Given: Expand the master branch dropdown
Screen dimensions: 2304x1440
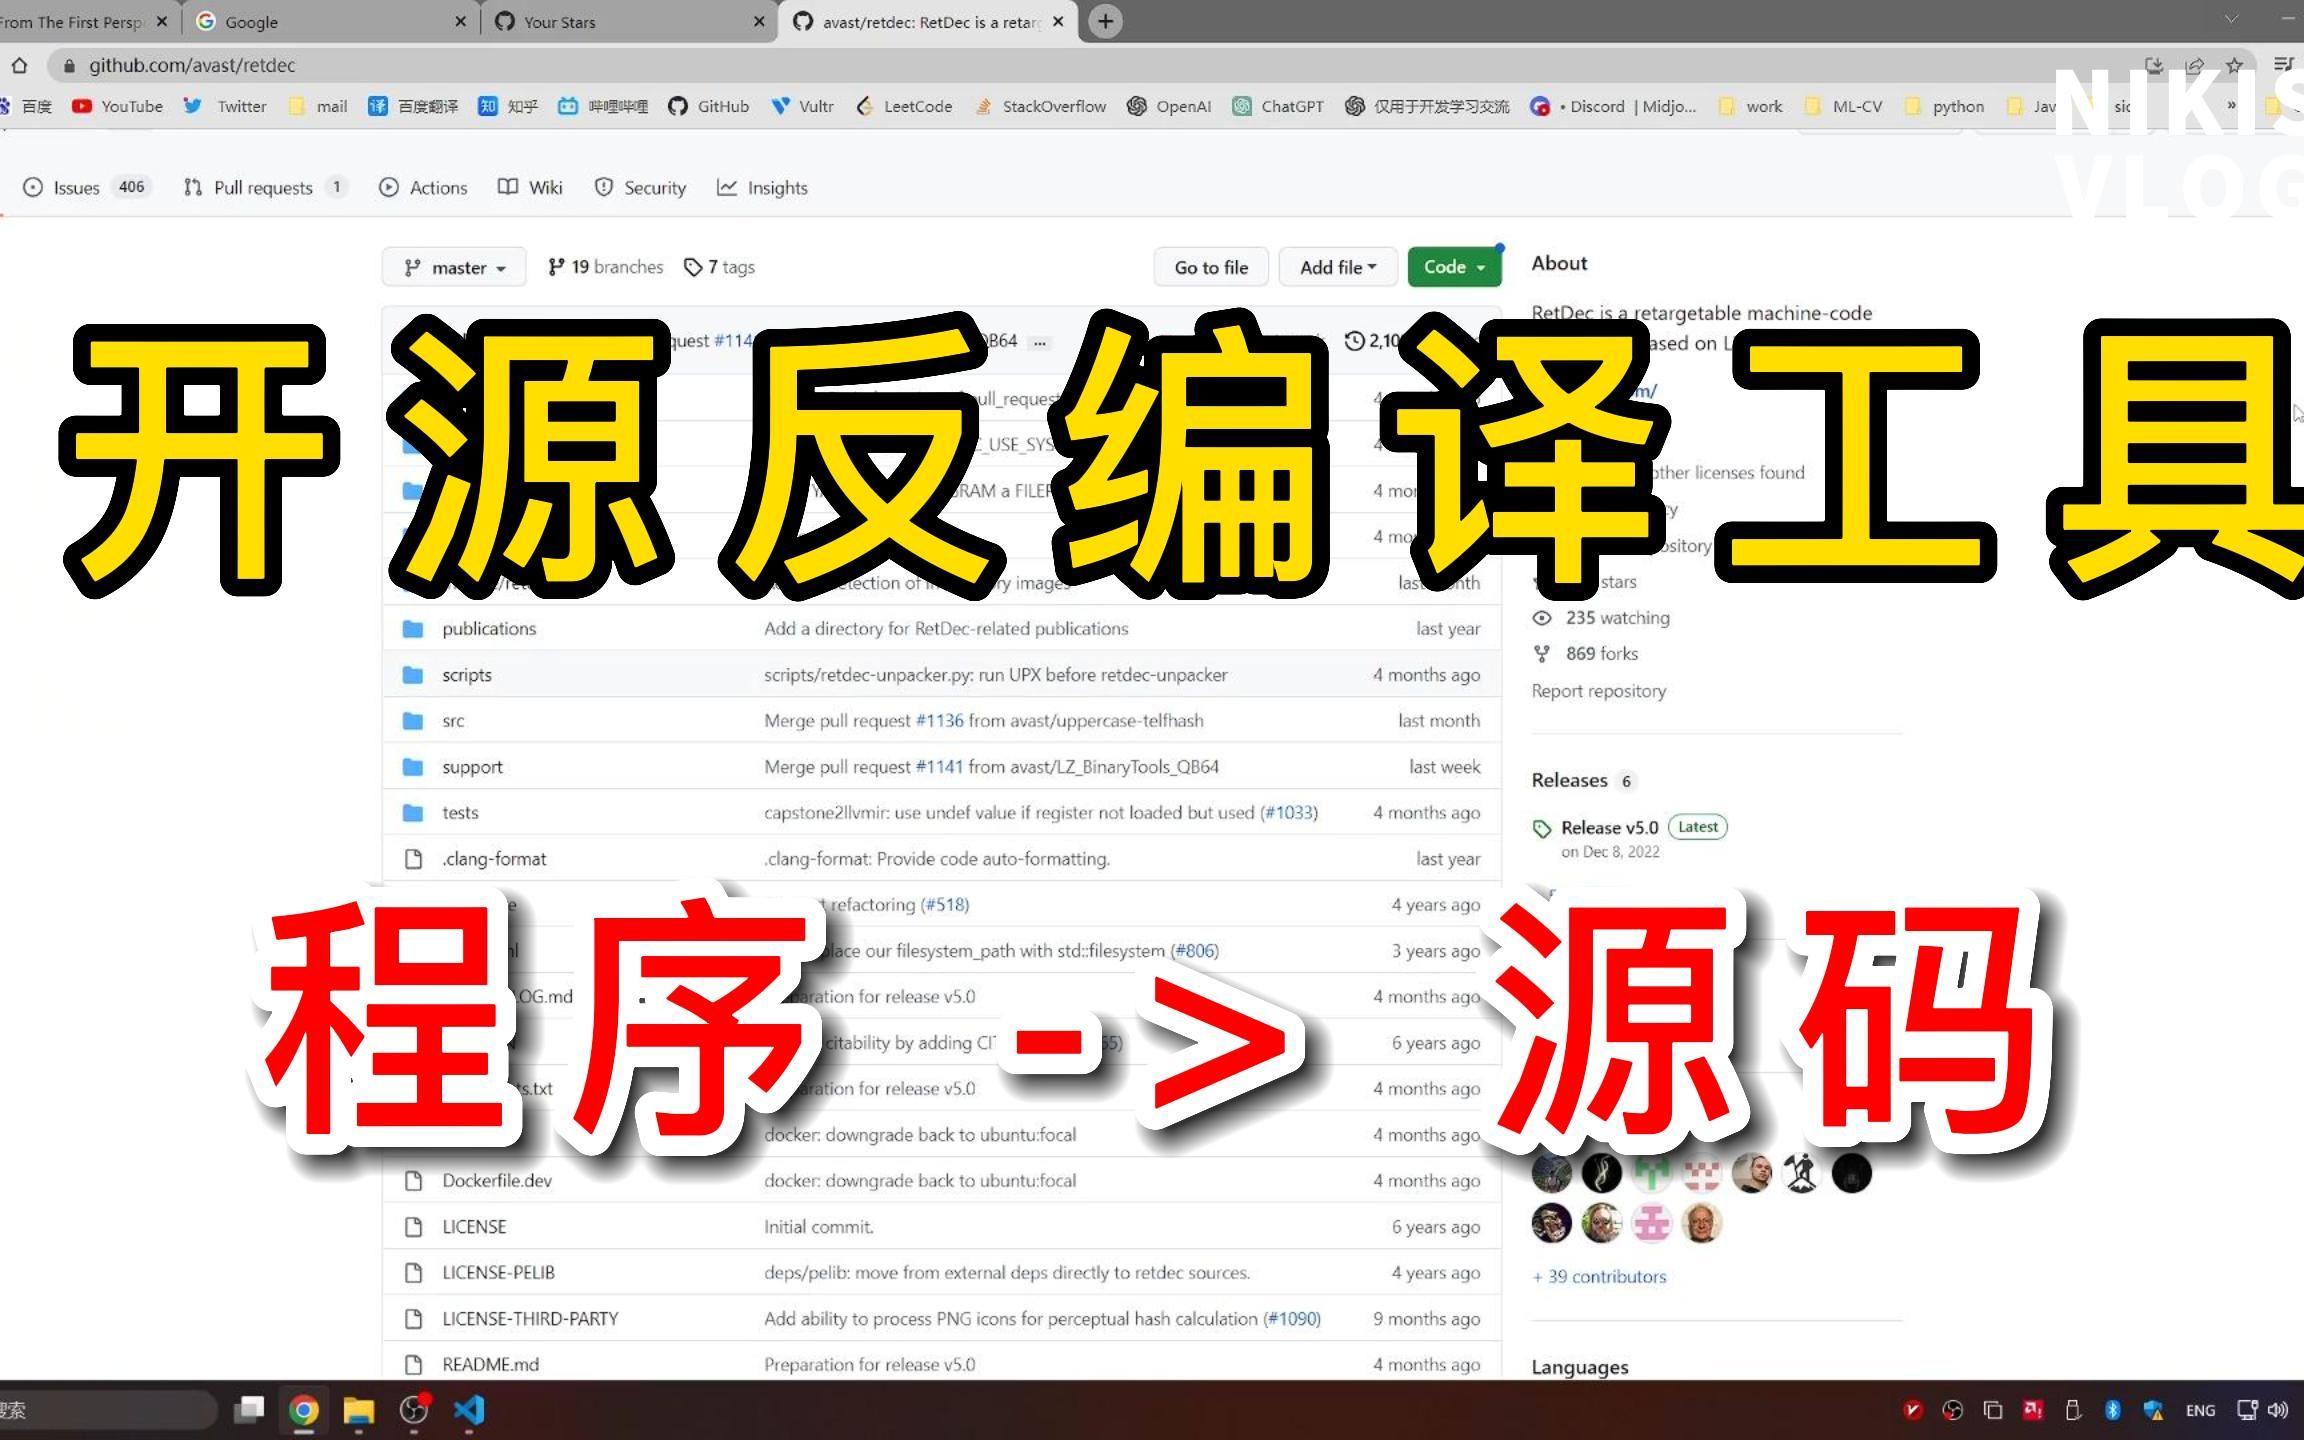Looking at the screenshot, I should pyautogui.click(x=454, y=268).
